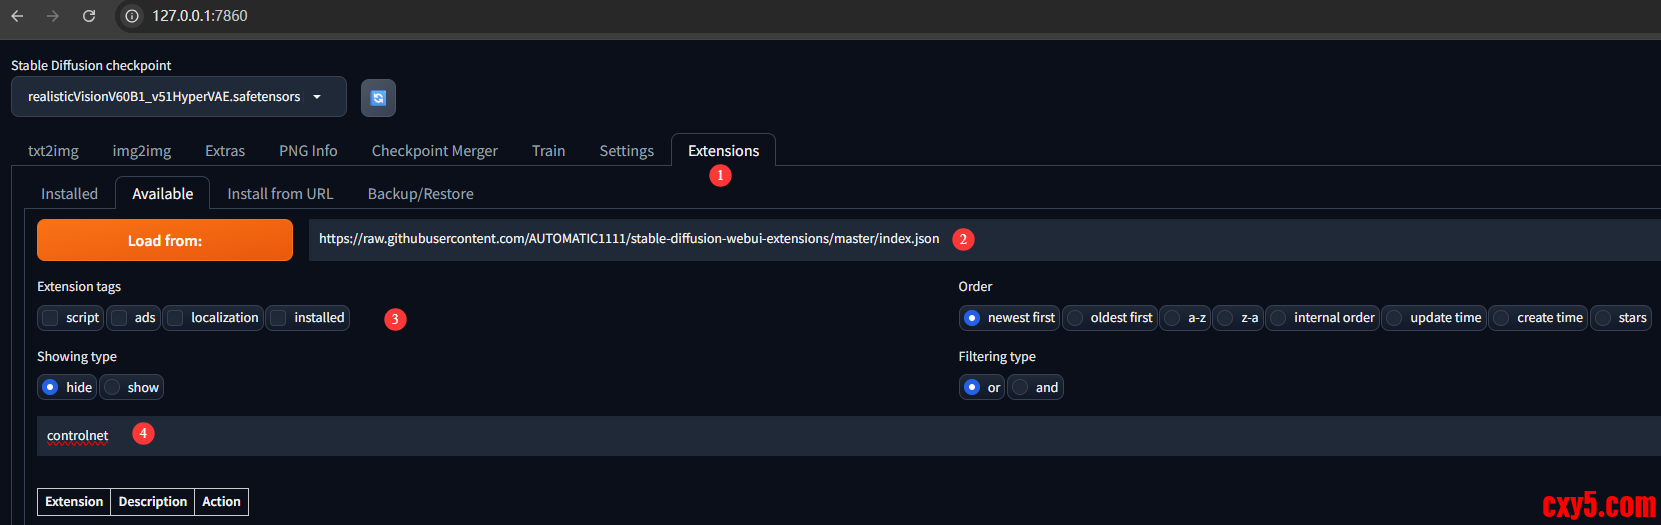Reload the page with browser refresh icon
The image size is (1661, 525).
coord(89,16)
